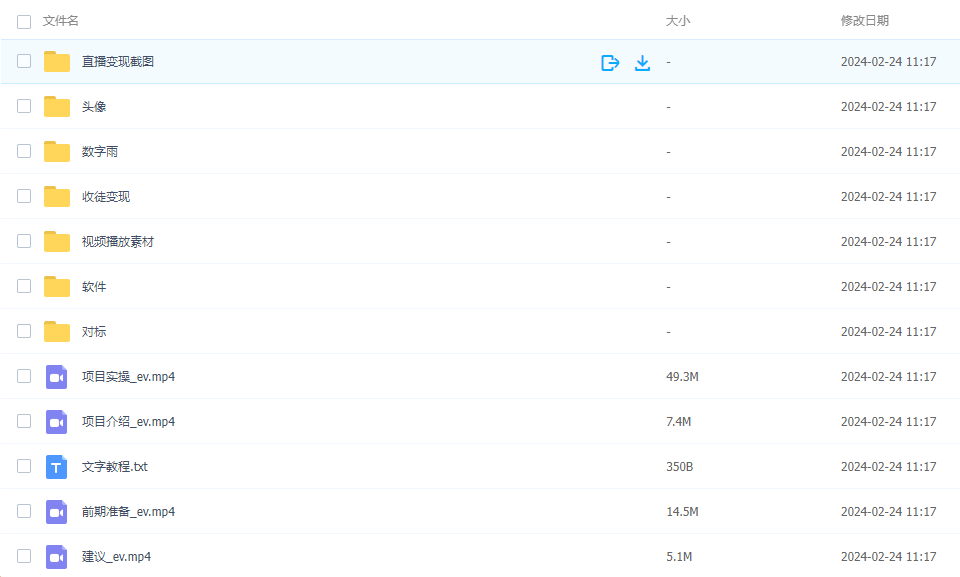The width and height of the screenshot is (960, 577).
Task: Select the checkbox for 项目介绍_ev.mp4
Action: [x=24, y=422]
